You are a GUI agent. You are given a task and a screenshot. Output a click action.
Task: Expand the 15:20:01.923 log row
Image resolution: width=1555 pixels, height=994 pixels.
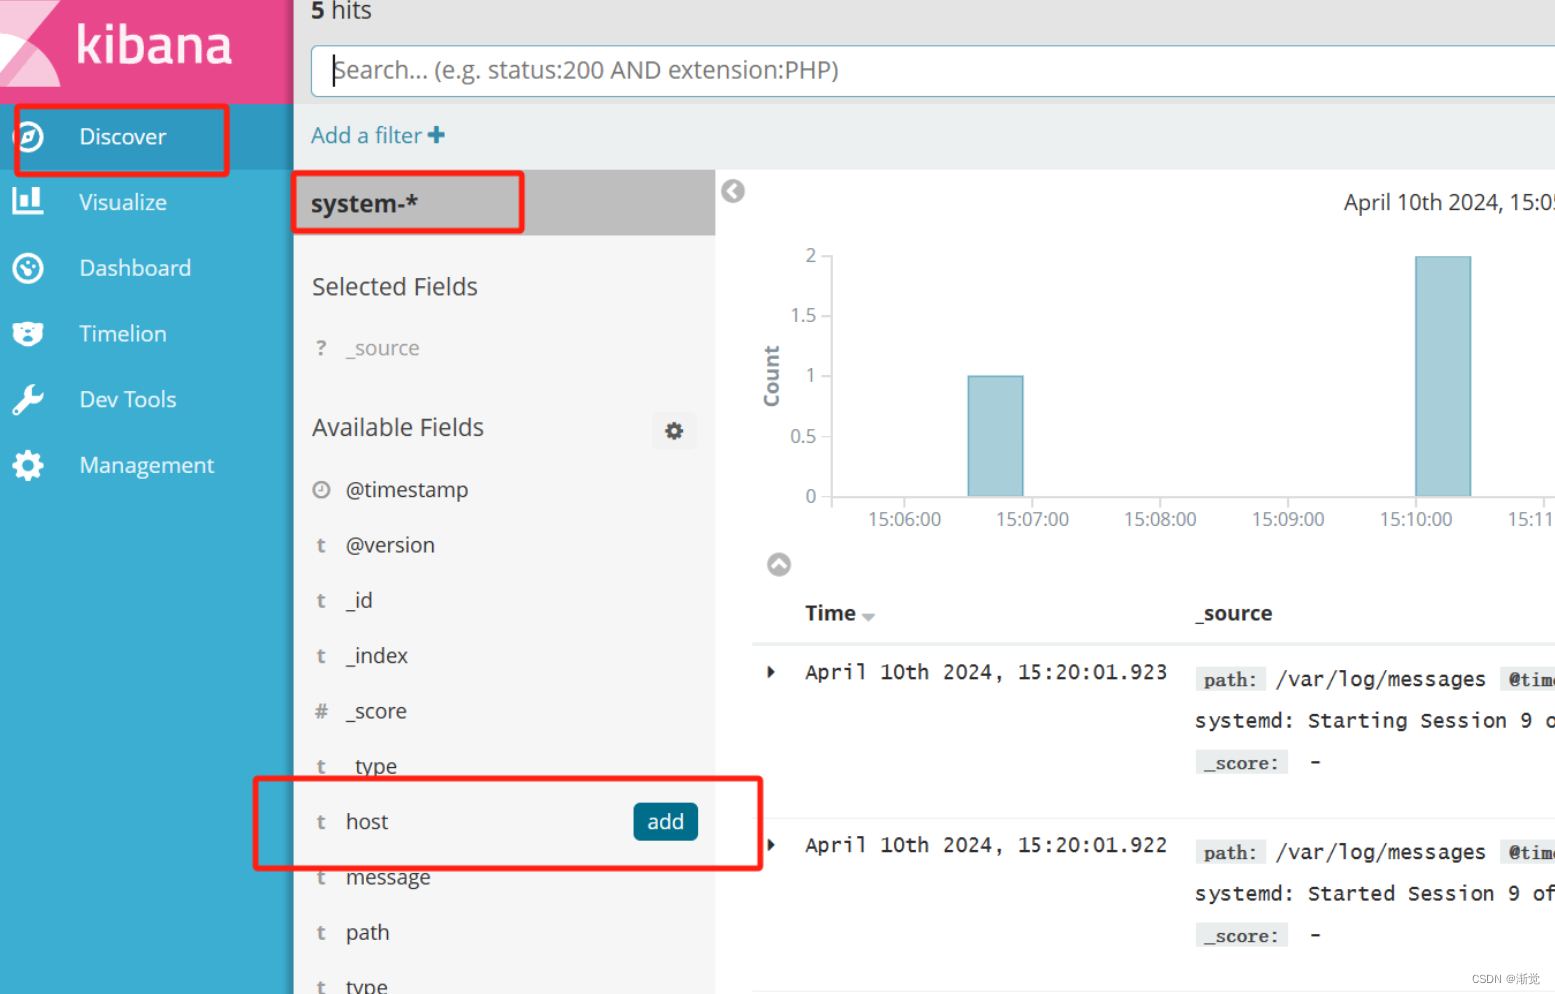tap(771, 672)
